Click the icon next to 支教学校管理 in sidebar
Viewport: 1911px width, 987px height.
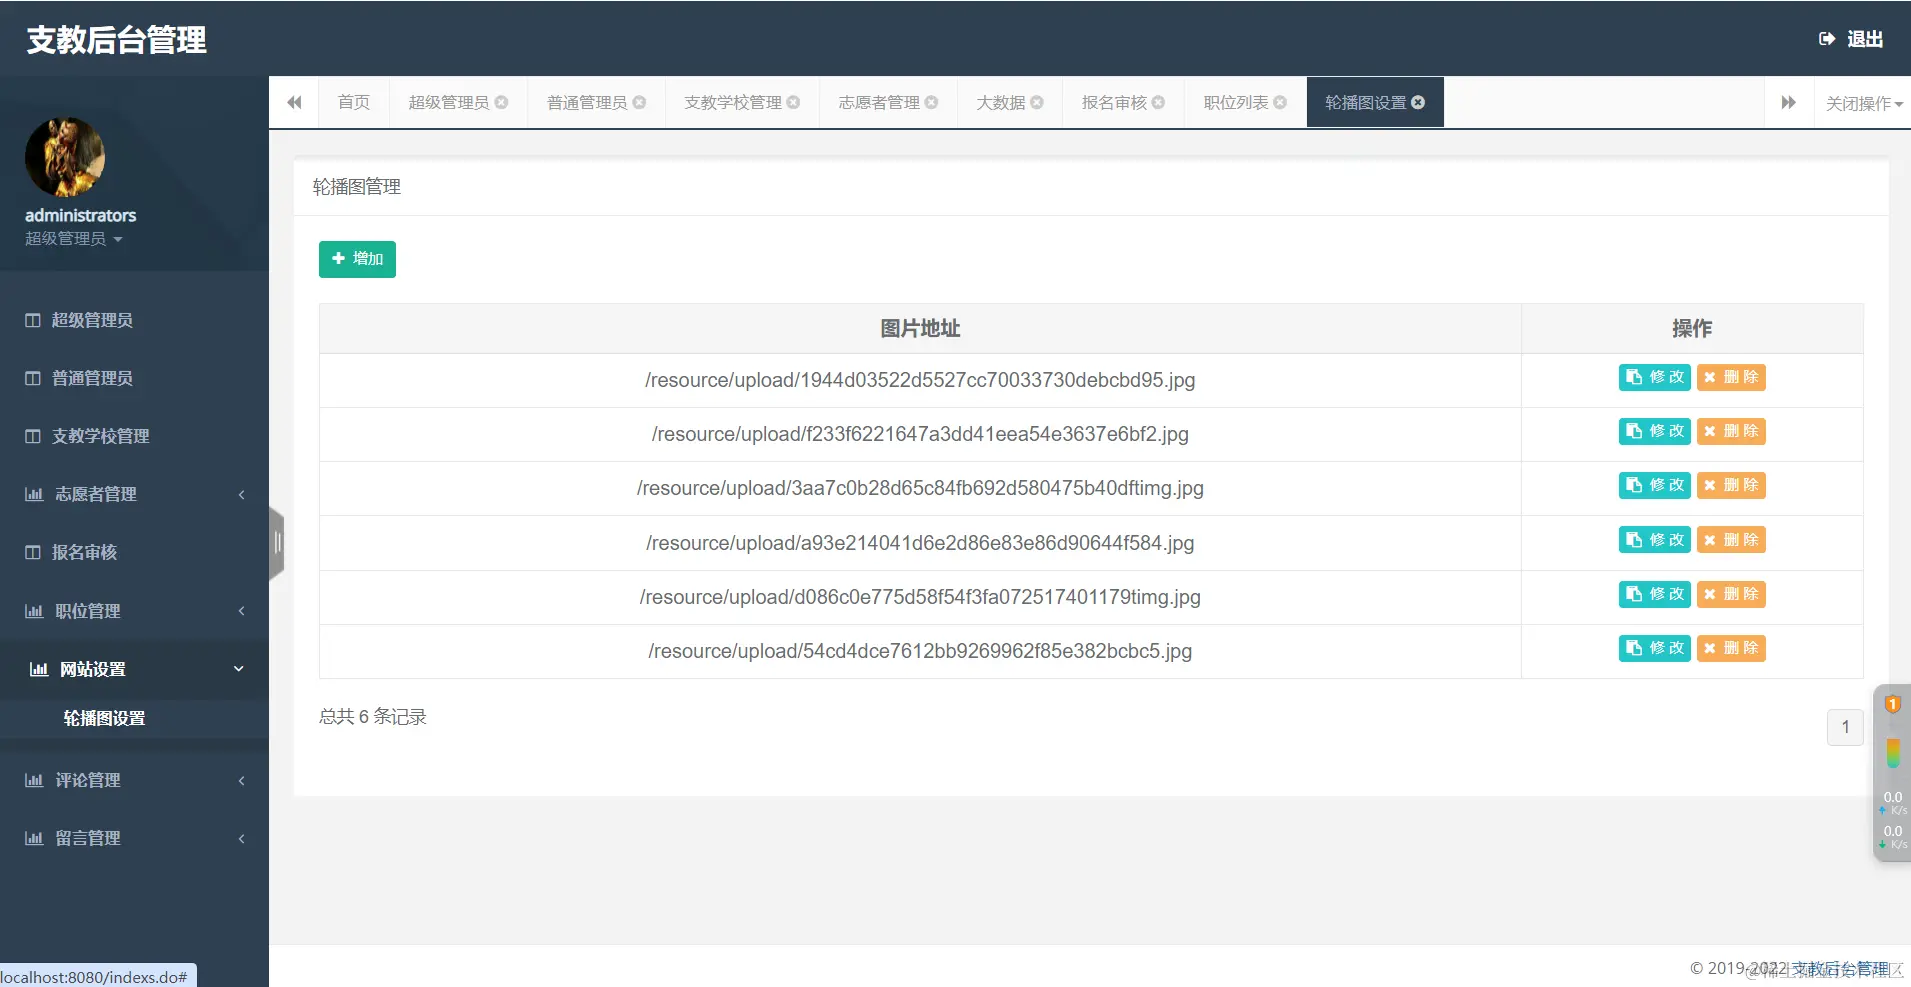(33, 436)
